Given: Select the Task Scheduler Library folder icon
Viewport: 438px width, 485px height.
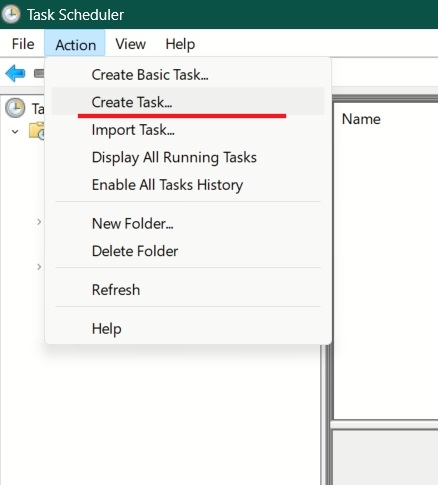Looking at the screenshot, I should [x=37, y=130].
